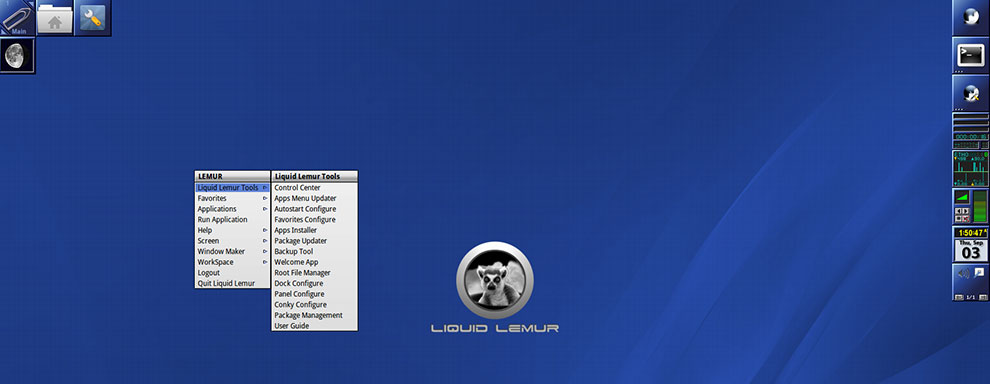The image size is (990, 384).
Task: Click the timer counter dockapp
Action: tap(971, 136)
